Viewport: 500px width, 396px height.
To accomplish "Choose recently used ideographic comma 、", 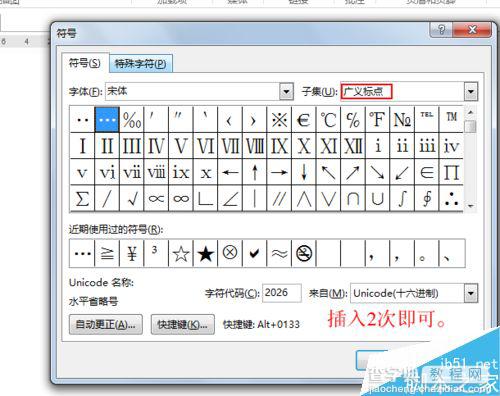I will tap(452, 253).
